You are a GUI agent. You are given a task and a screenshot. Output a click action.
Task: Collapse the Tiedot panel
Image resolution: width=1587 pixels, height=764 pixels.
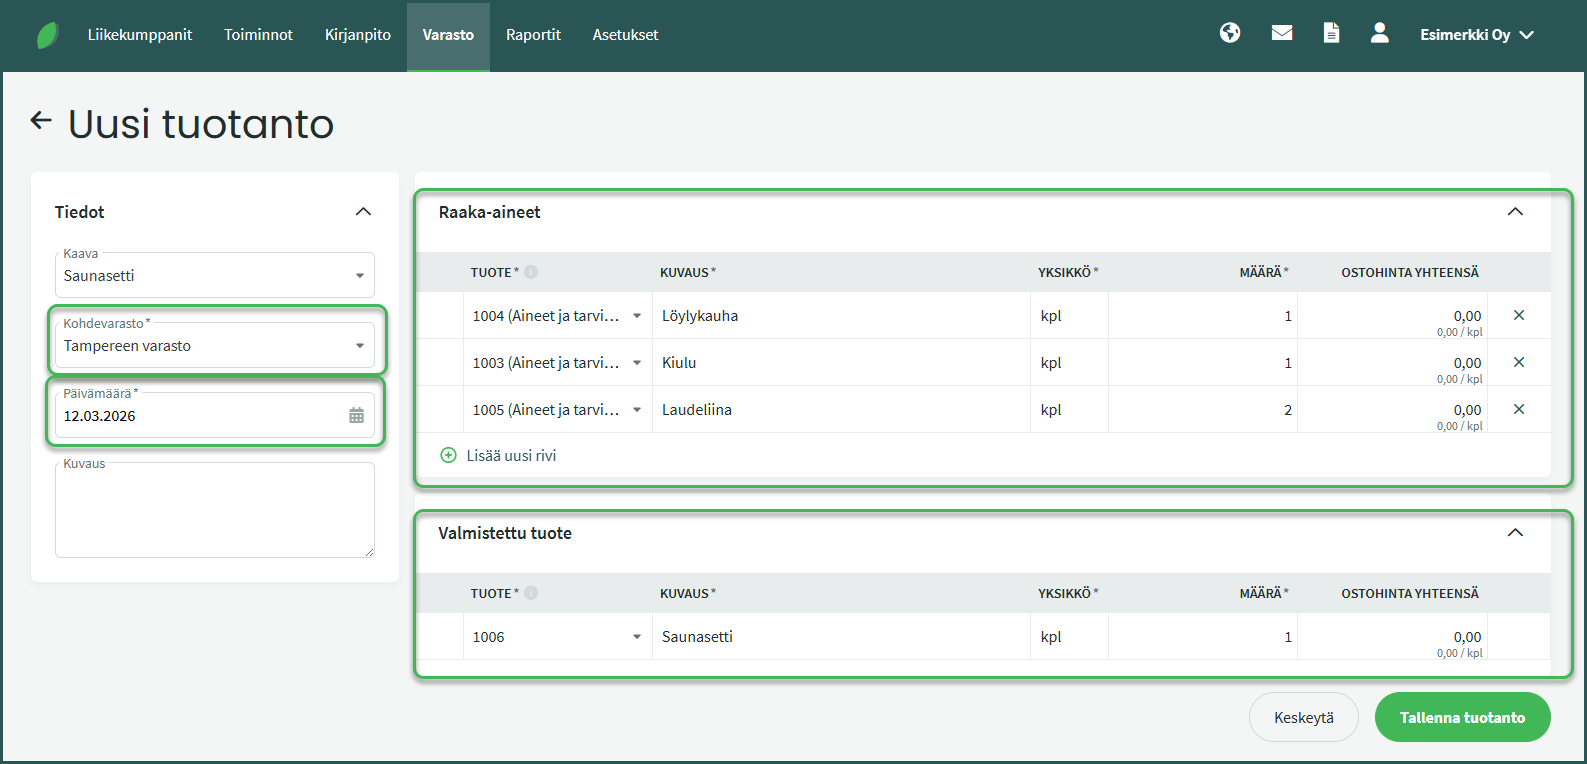pyautogui.click(x=363, y=212)
